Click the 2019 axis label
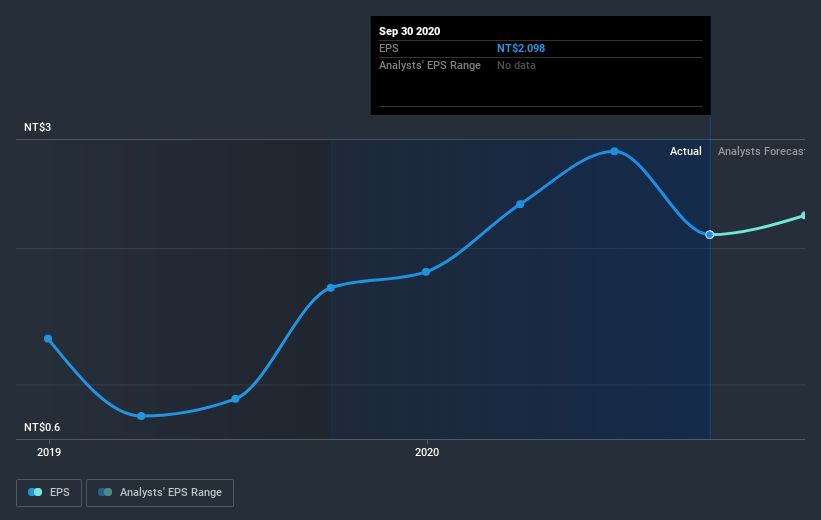Viewport: 821px width, 520px height. (x=49, y=452)
